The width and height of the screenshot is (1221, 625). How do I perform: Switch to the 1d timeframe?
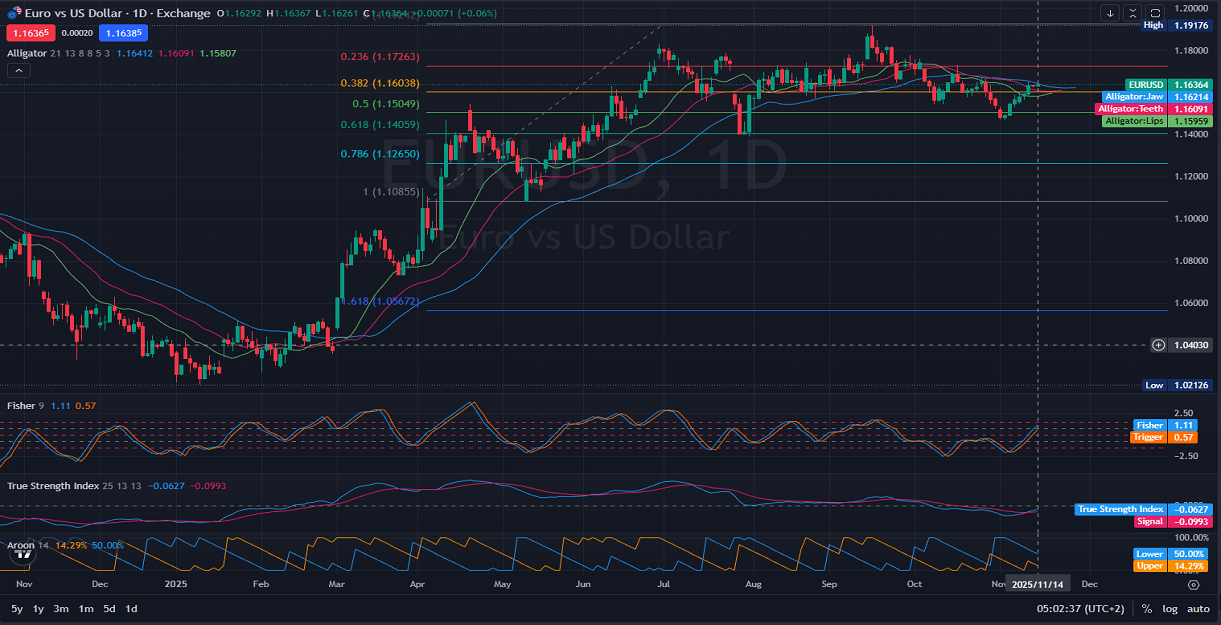(131, 608)
